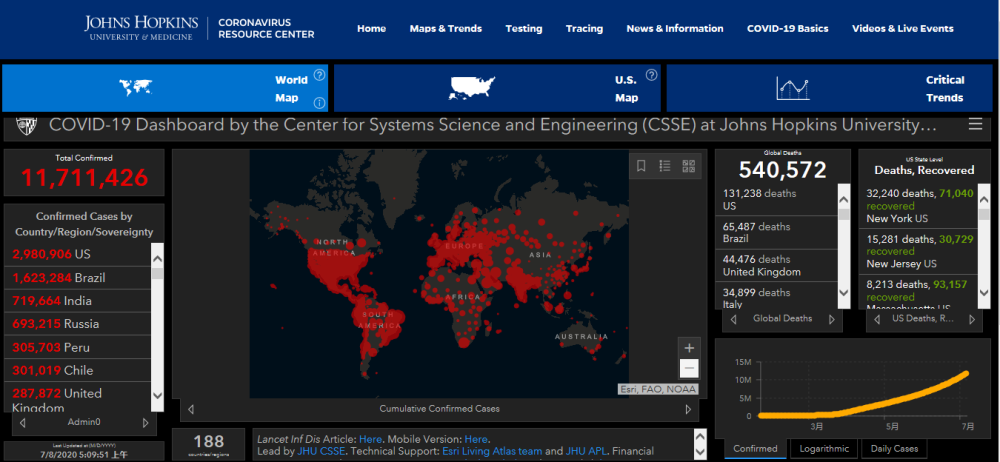Open the map legend list icon

pos(665,166)
